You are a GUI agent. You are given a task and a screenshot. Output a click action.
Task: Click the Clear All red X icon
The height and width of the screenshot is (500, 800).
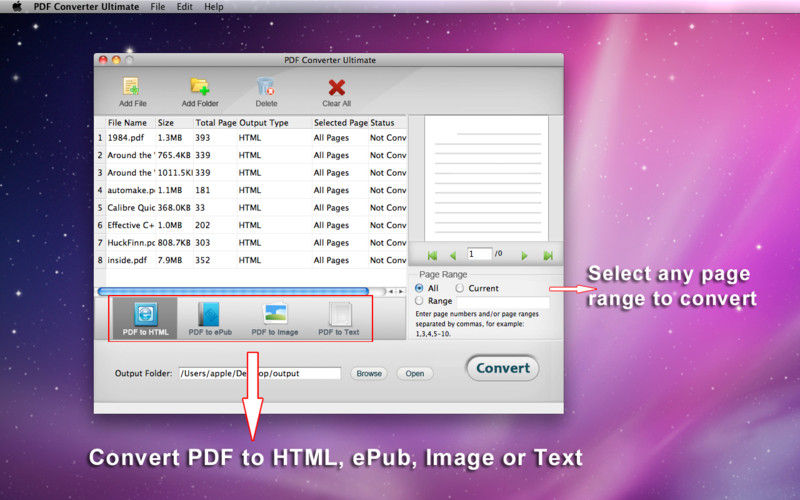click(336, 87)
